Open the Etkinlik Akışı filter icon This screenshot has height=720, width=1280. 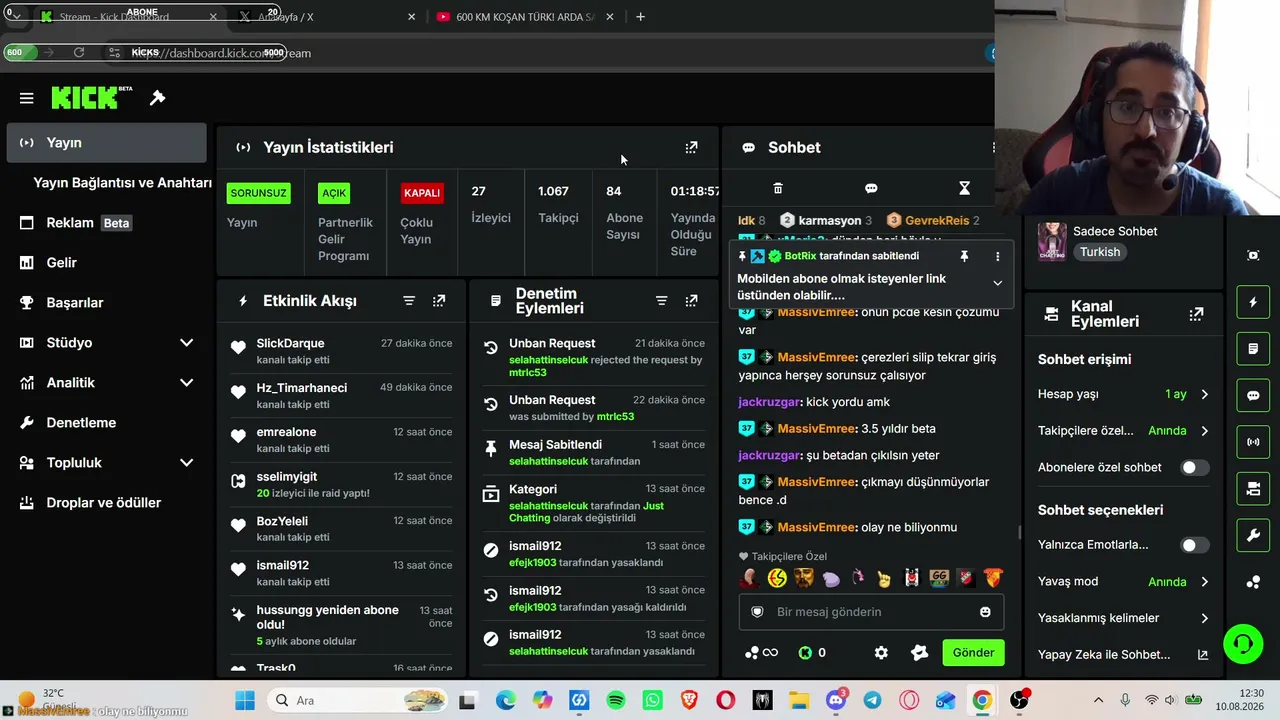(409, 301)
